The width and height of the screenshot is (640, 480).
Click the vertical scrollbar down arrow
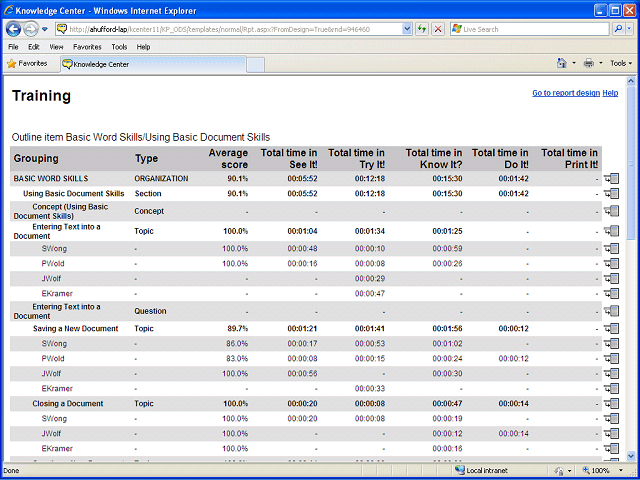[x=631, y=455]
